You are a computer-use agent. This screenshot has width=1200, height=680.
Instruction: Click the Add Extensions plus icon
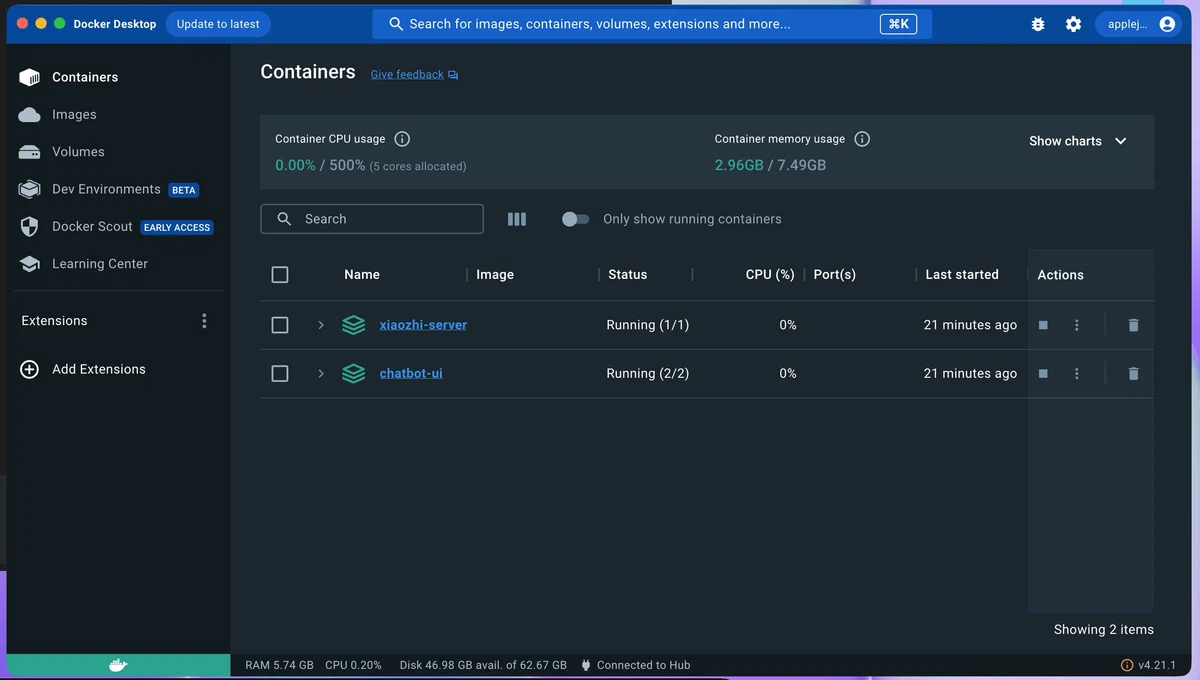[x=30, y=369]
